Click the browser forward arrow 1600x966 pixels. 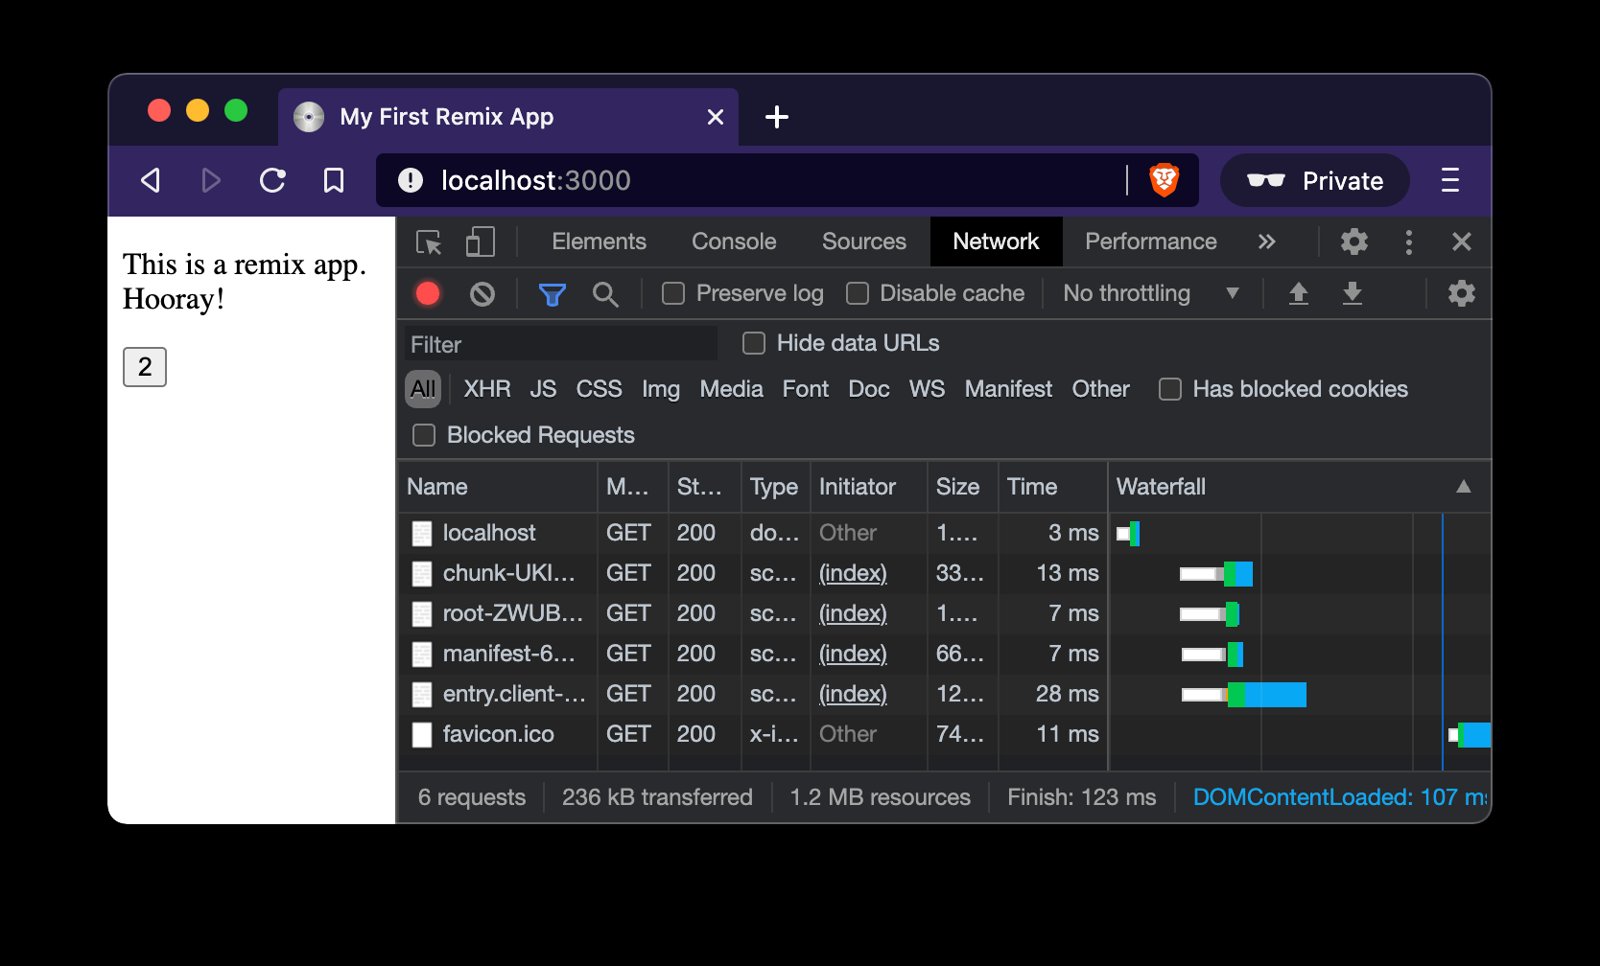click(x=210, y=181)
